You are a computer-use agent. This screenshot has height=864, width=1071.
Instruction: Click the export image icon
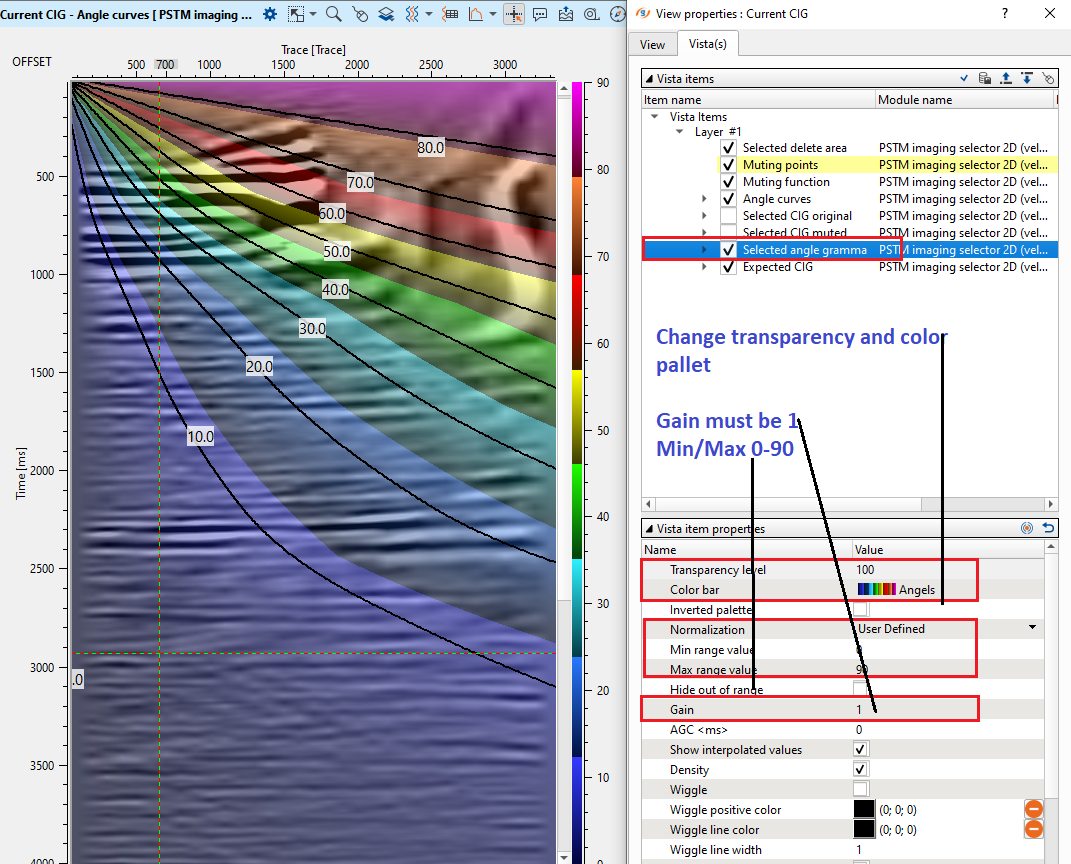click(x=566, y=14)
